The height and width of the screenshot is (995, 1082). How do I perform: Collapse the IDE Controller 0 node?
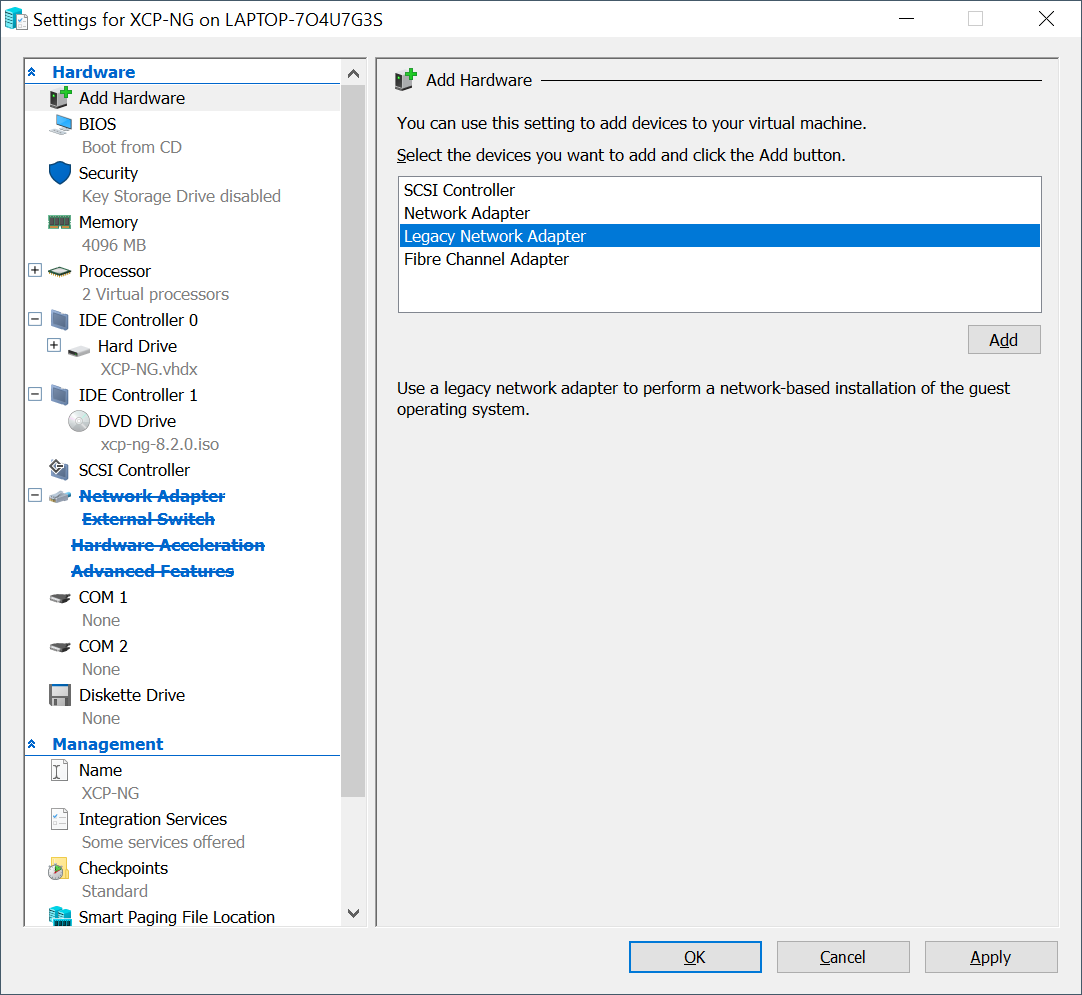pyautogui.click(x=35, y=320)
